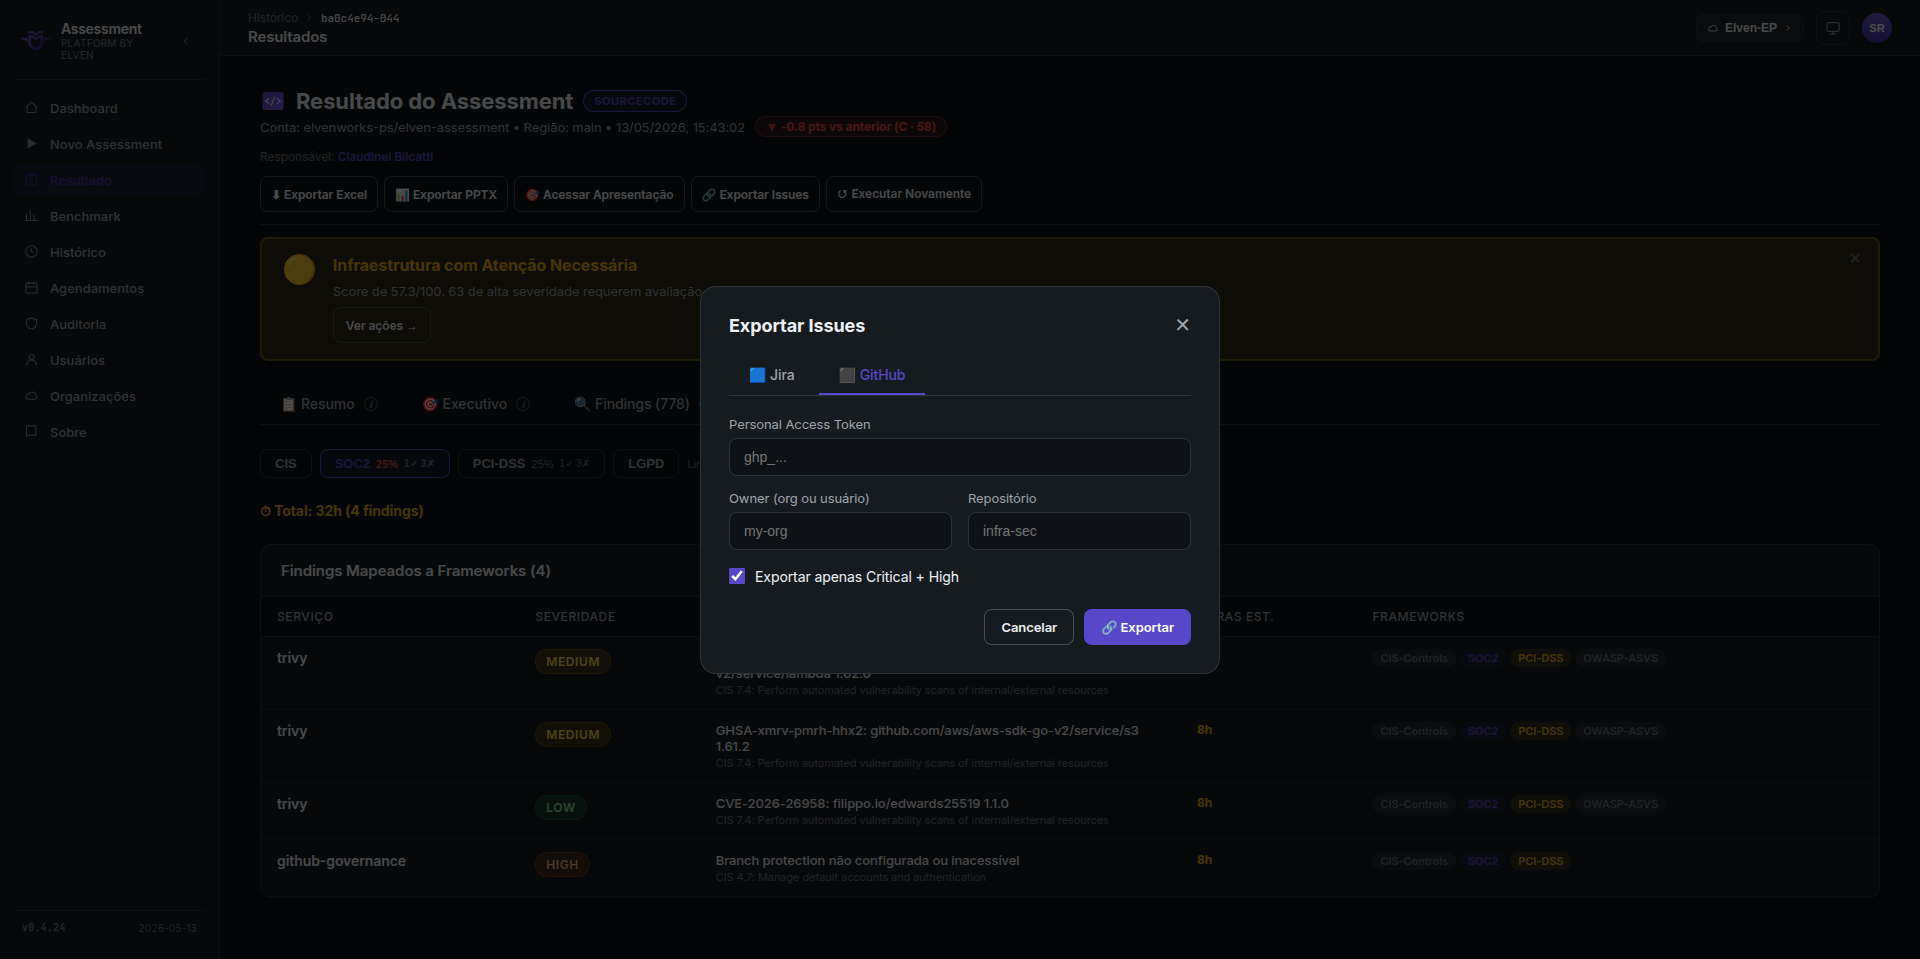This screenshot has height=959, width=1920.
Task: Click the SOURCECODE badge
Action: click(635, 101)
